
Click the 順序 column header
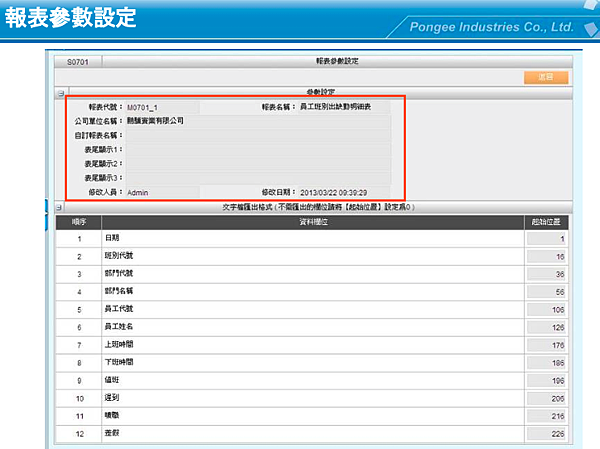pyautogui.click(x=79, y=222)
